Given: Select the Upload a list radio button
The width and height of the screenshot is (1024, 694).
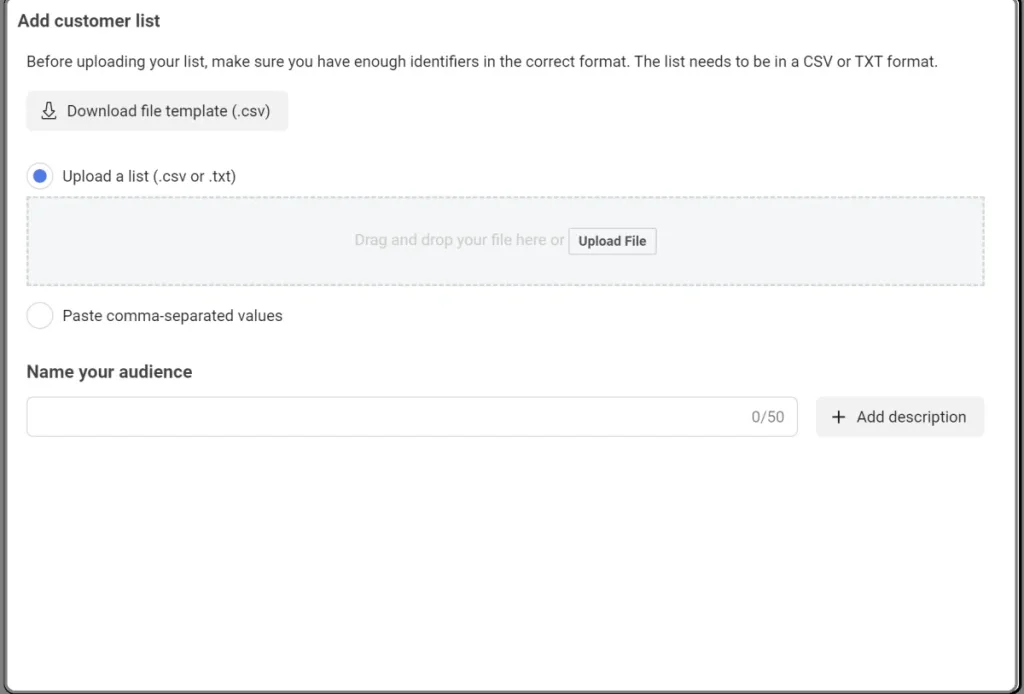Looking at the screenshot, I should tap(40, 176).
